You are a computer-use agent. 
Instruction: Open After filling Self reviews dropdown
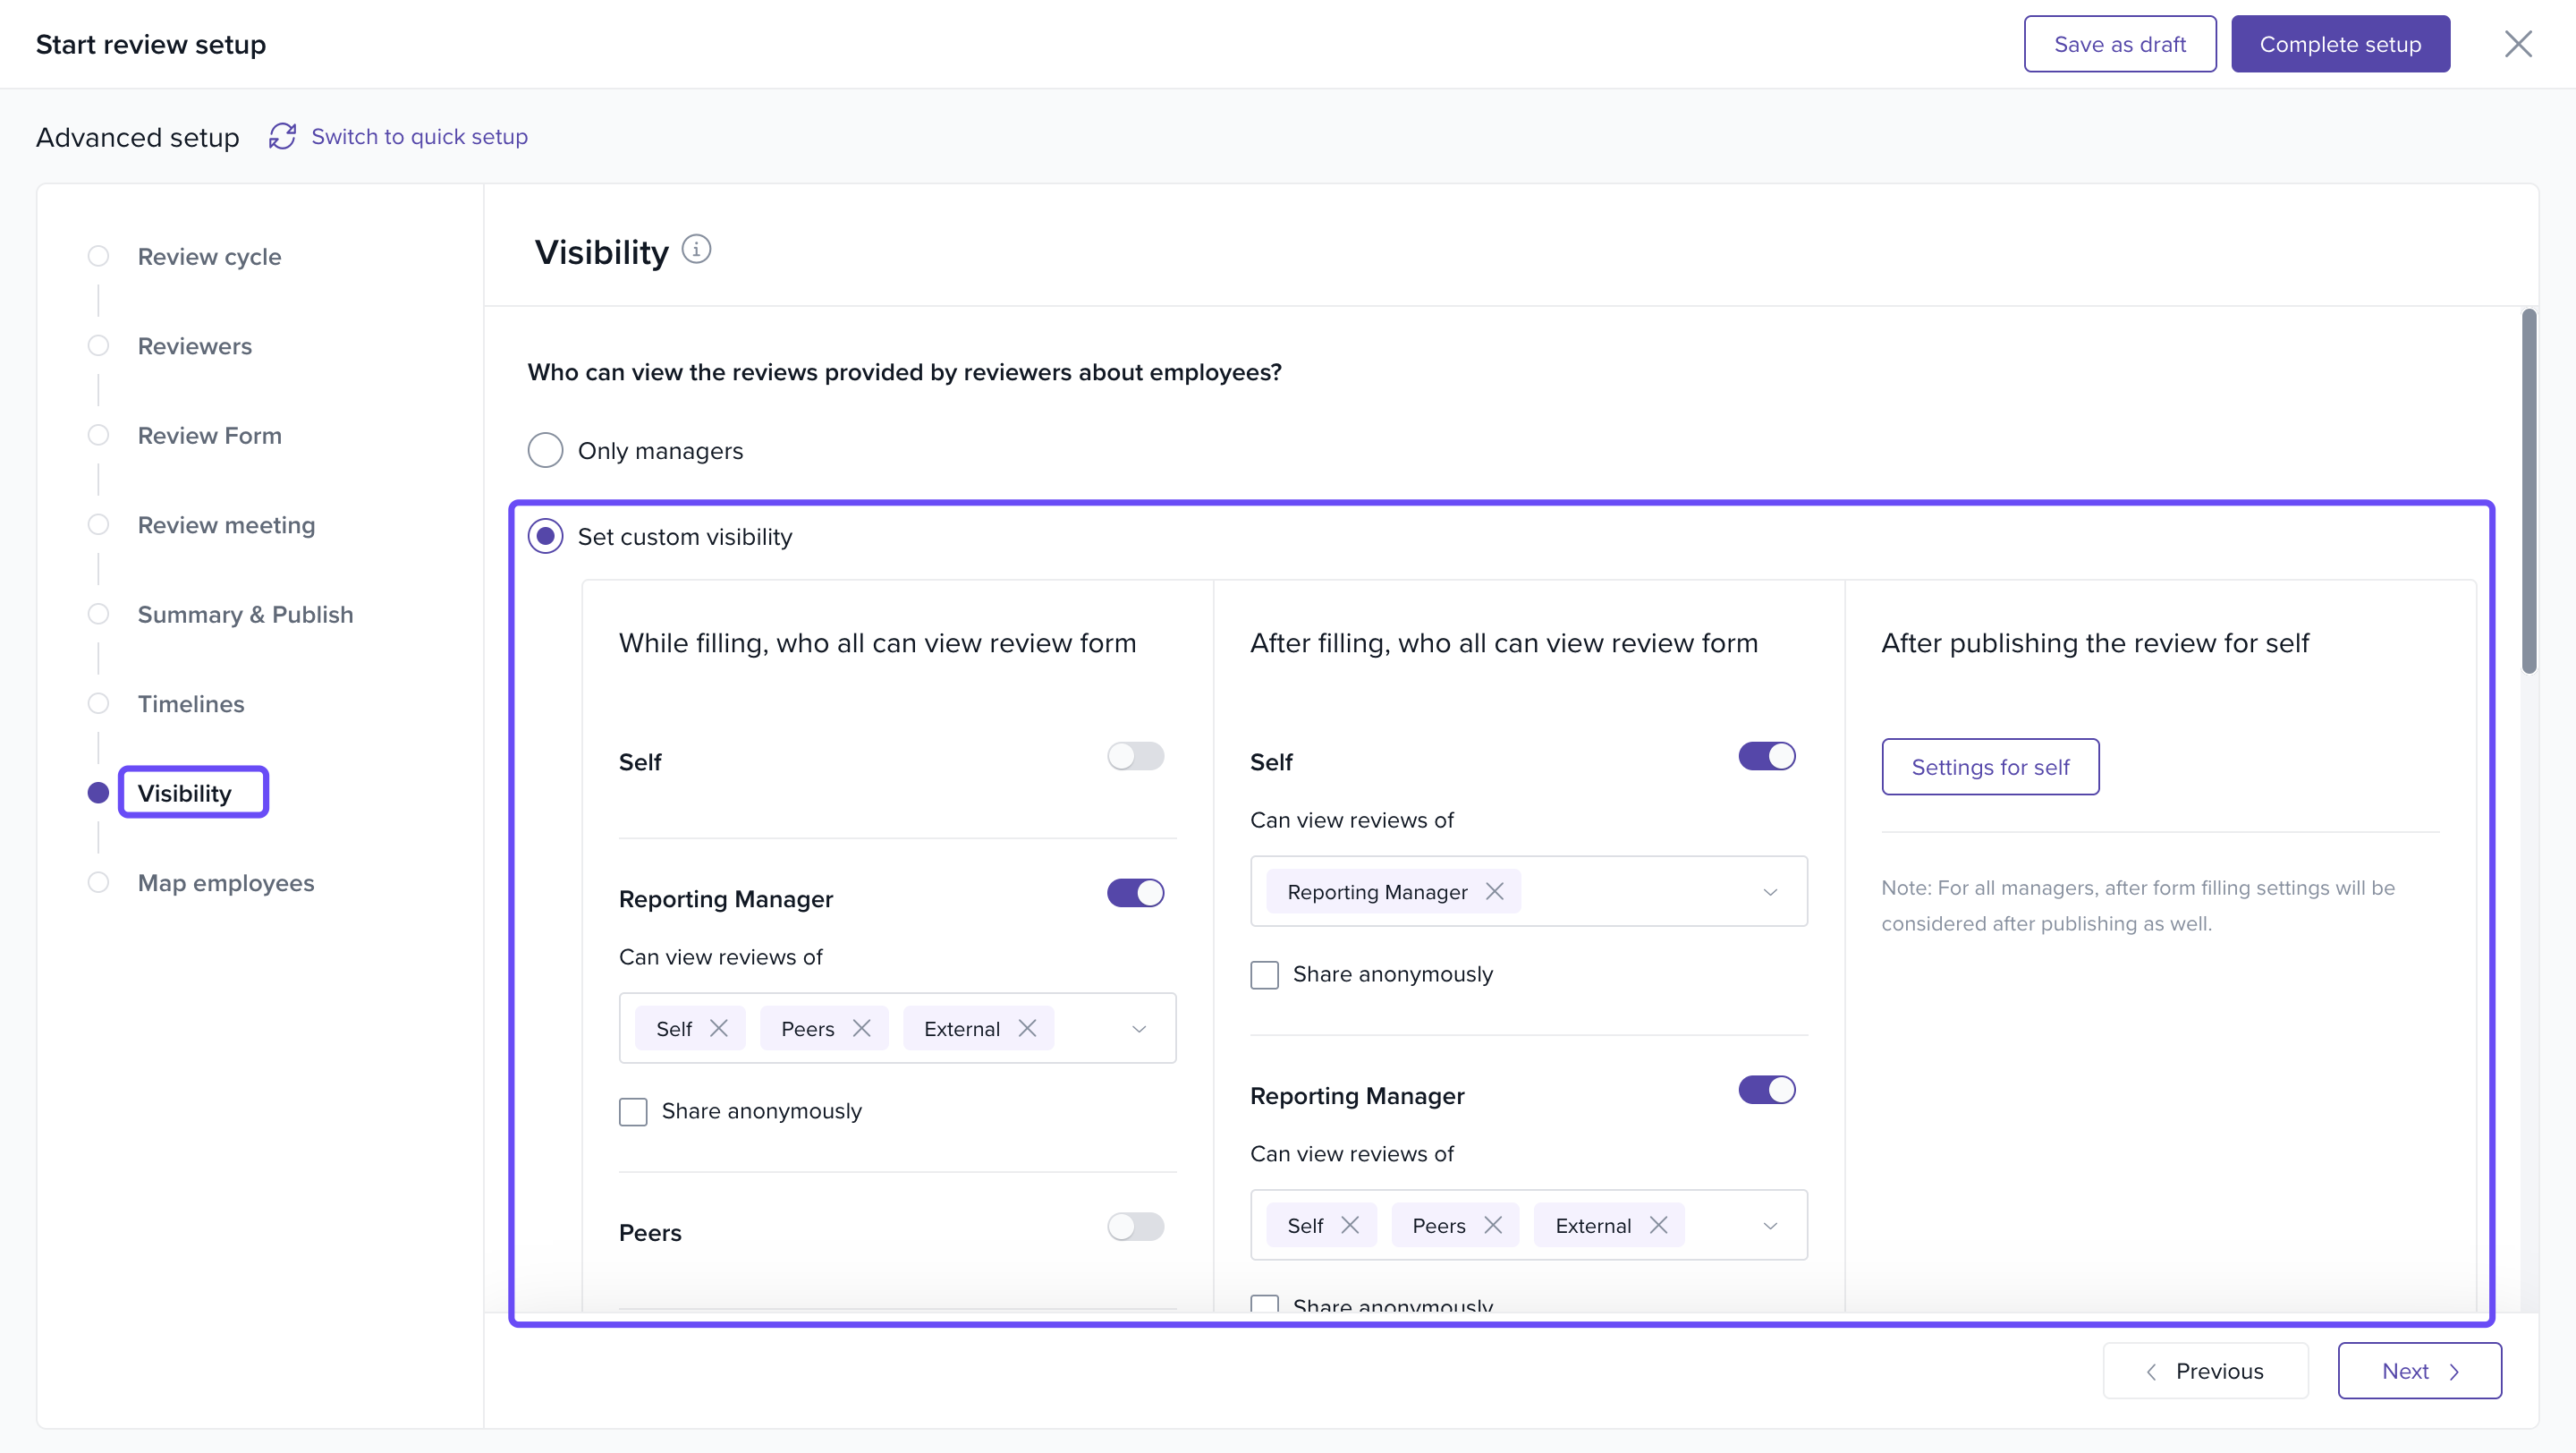pyautogui.click(x=1770, y=891)
